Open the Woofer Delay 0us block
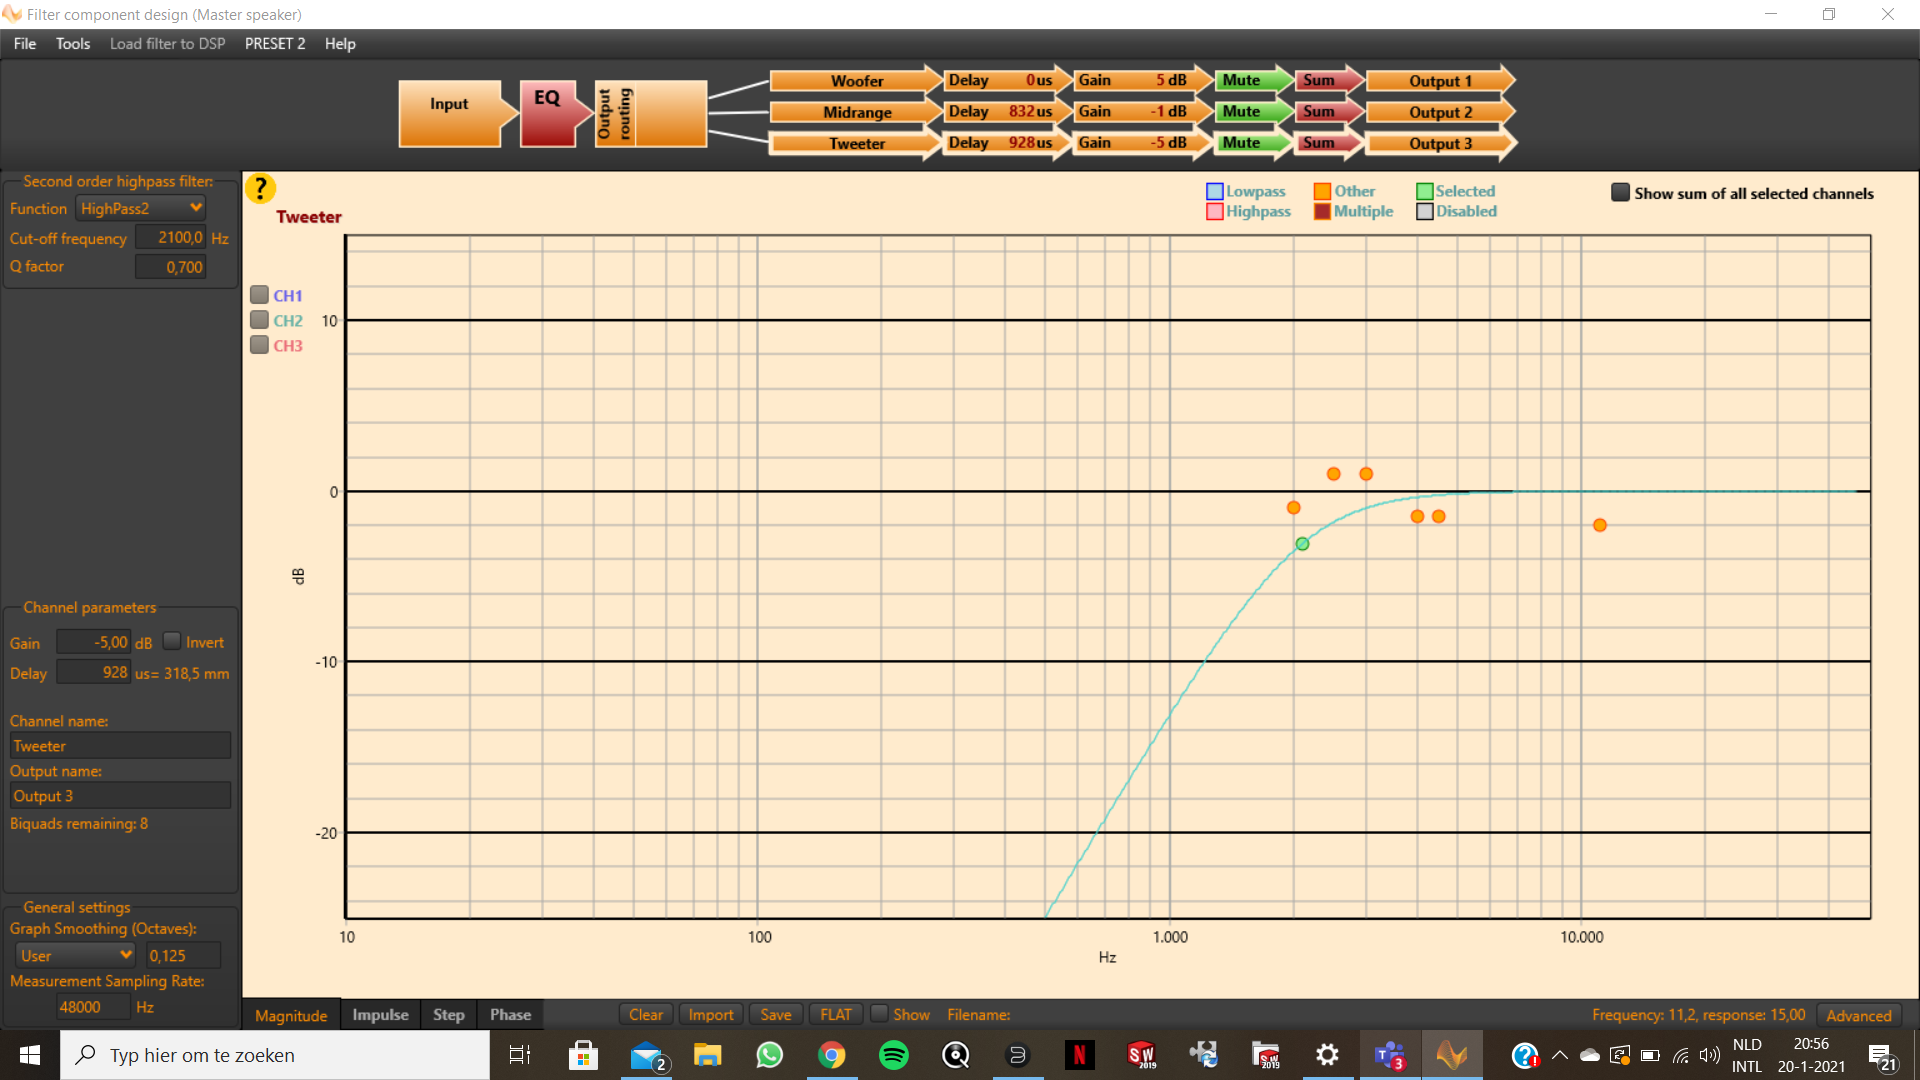 1007,81
